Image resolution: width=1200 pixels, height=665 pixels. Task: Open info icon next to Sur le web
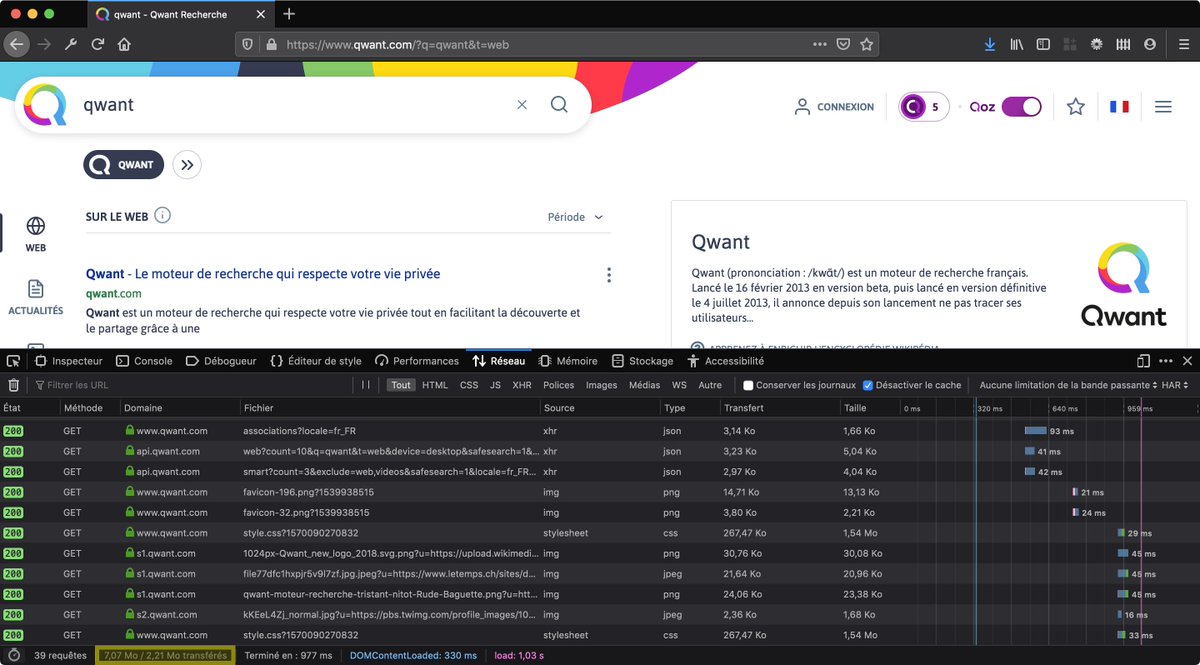tap(163, 215)
